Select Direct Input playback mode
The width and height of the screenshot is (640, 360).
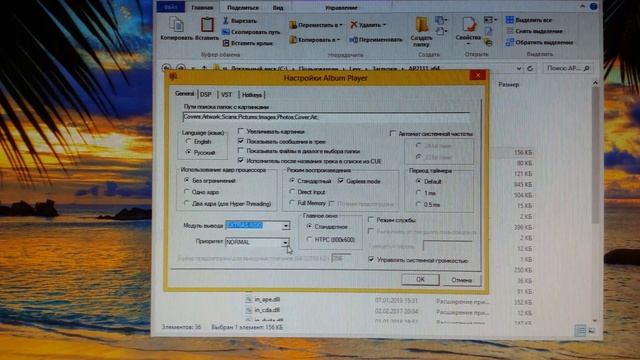(292, 191)
